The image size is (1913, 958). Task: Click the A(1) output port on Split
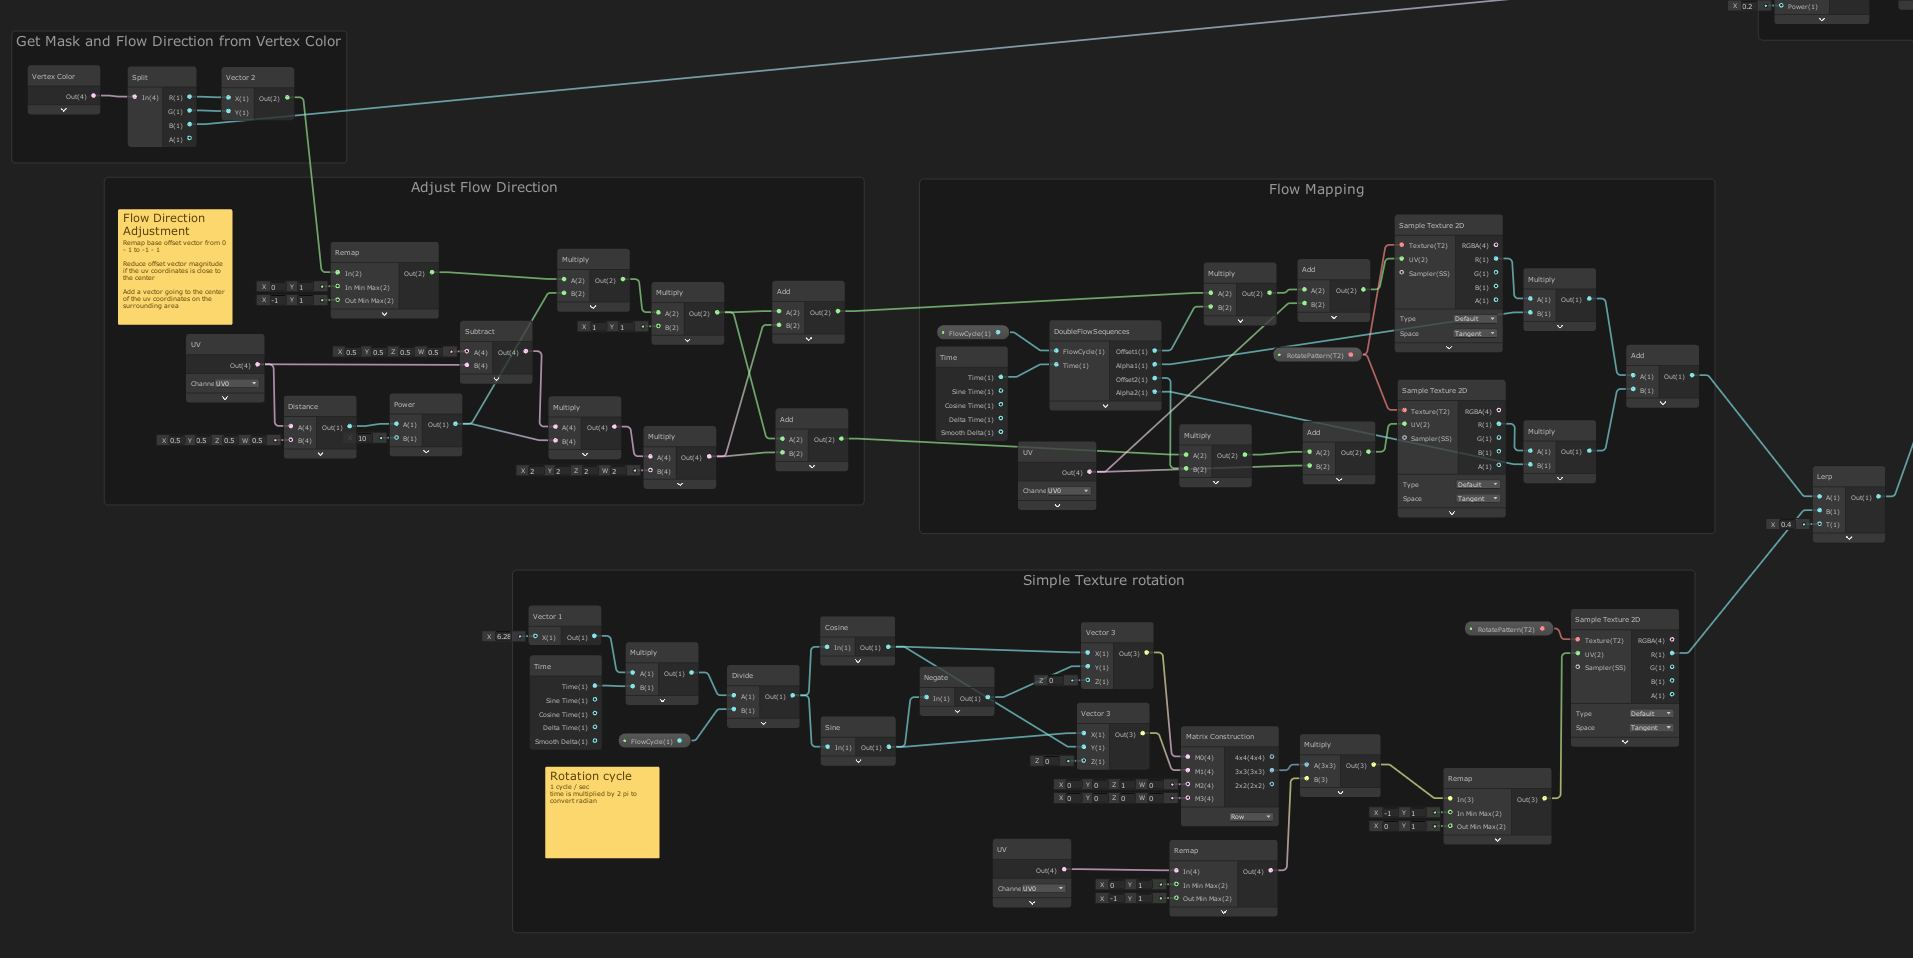(x=190, y=139)
